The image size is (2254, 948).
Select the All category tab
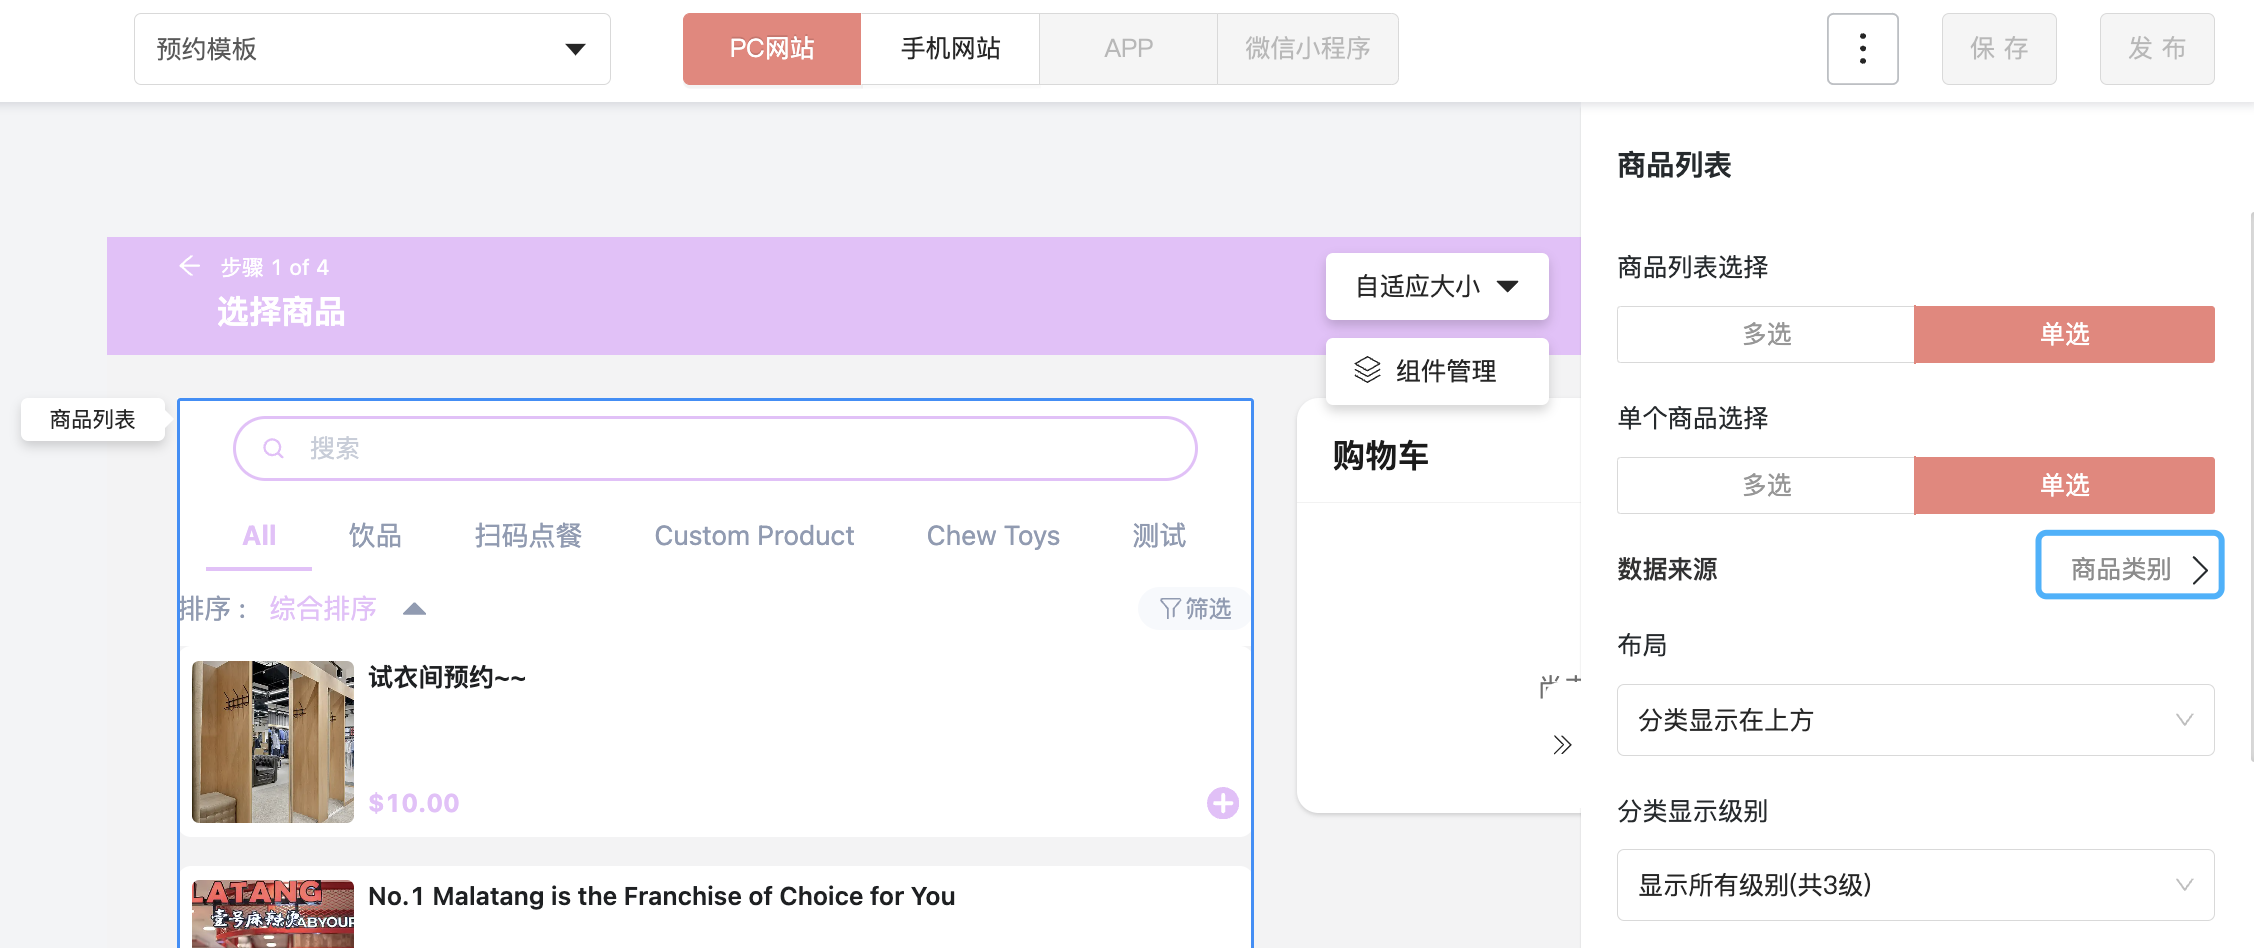259,536
